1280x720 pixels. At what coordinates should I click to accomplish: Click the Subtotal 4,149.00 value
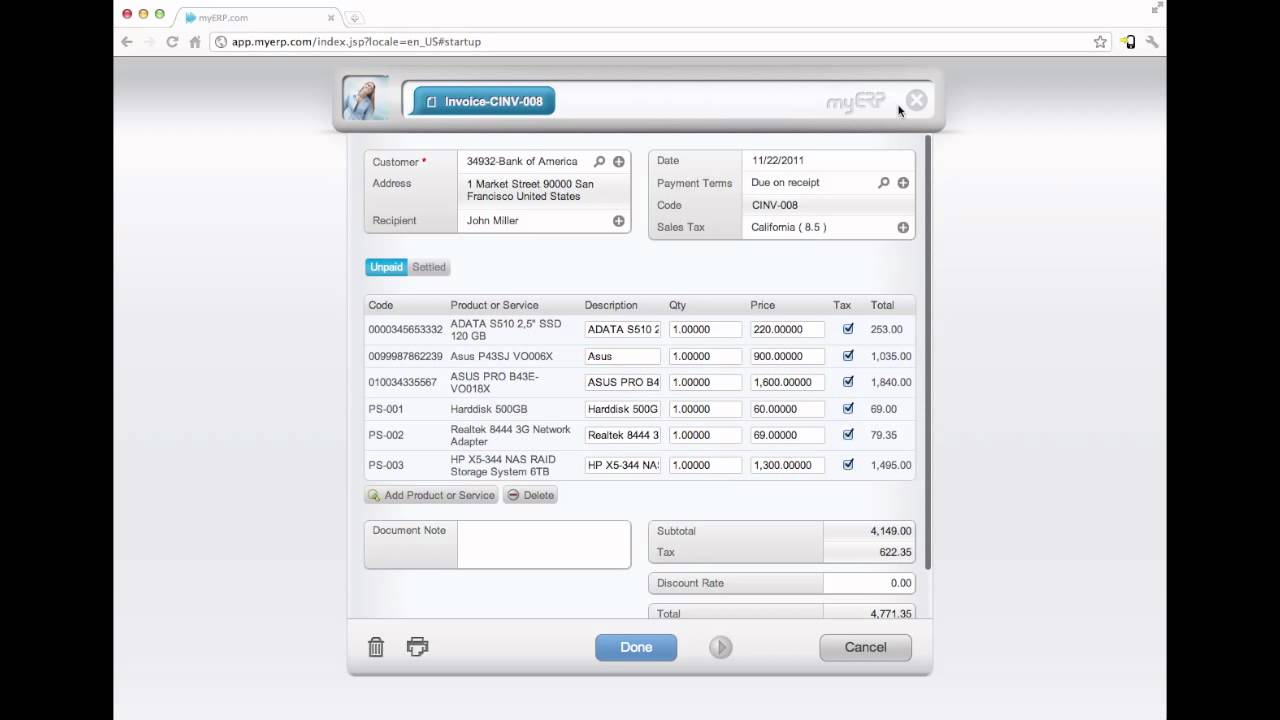(891, 531)
